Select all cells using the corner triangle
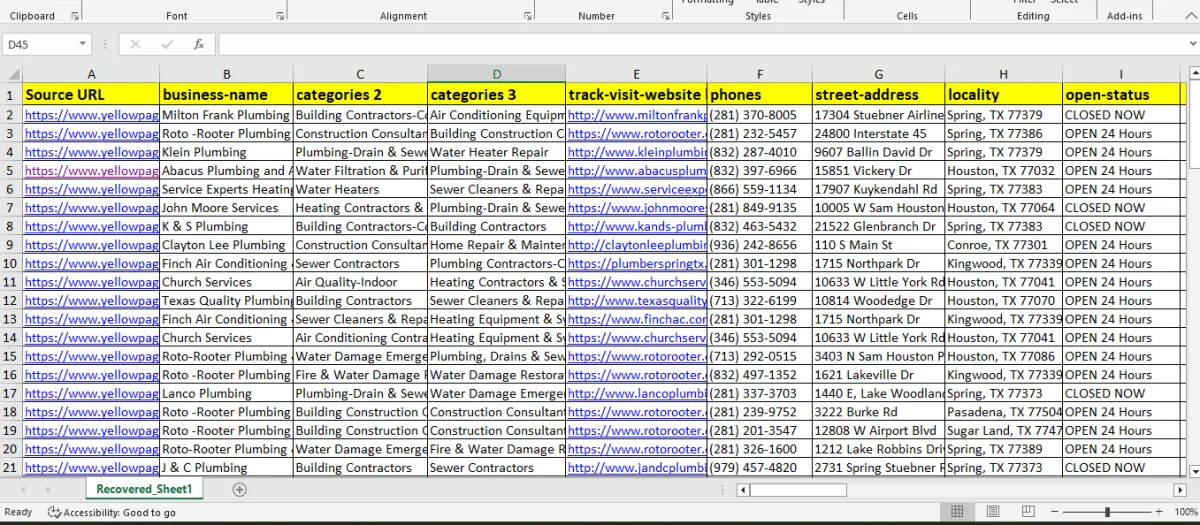 (11, 75)
